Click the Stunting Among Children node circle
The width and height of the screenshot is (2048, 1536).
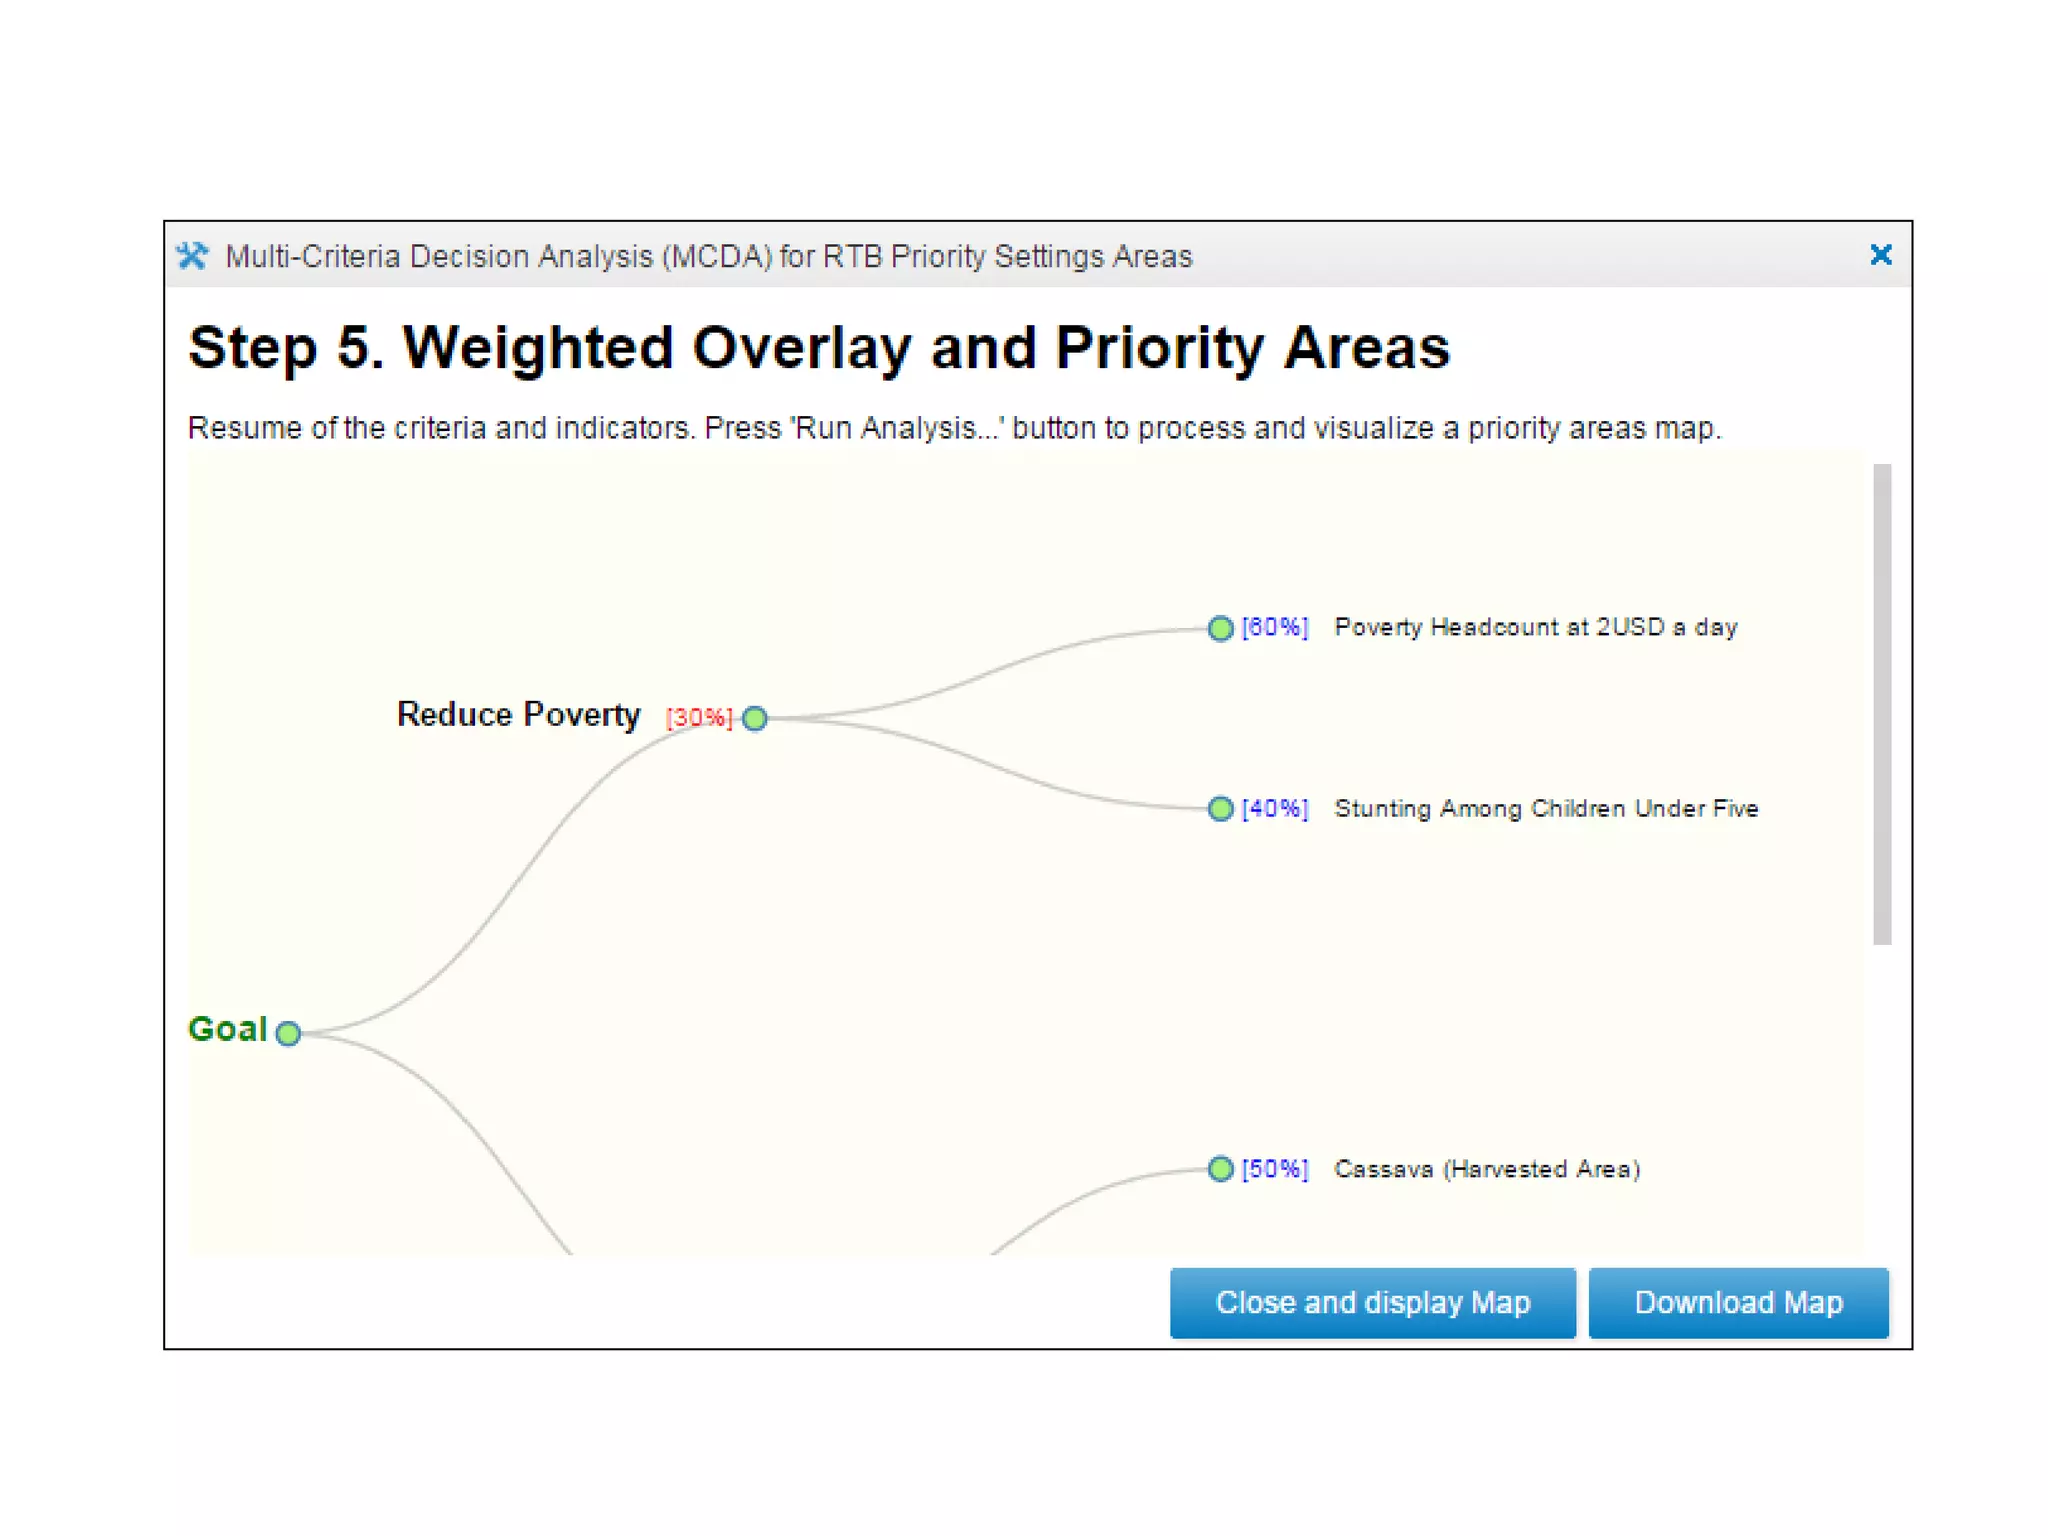(x=1219, y=808)
